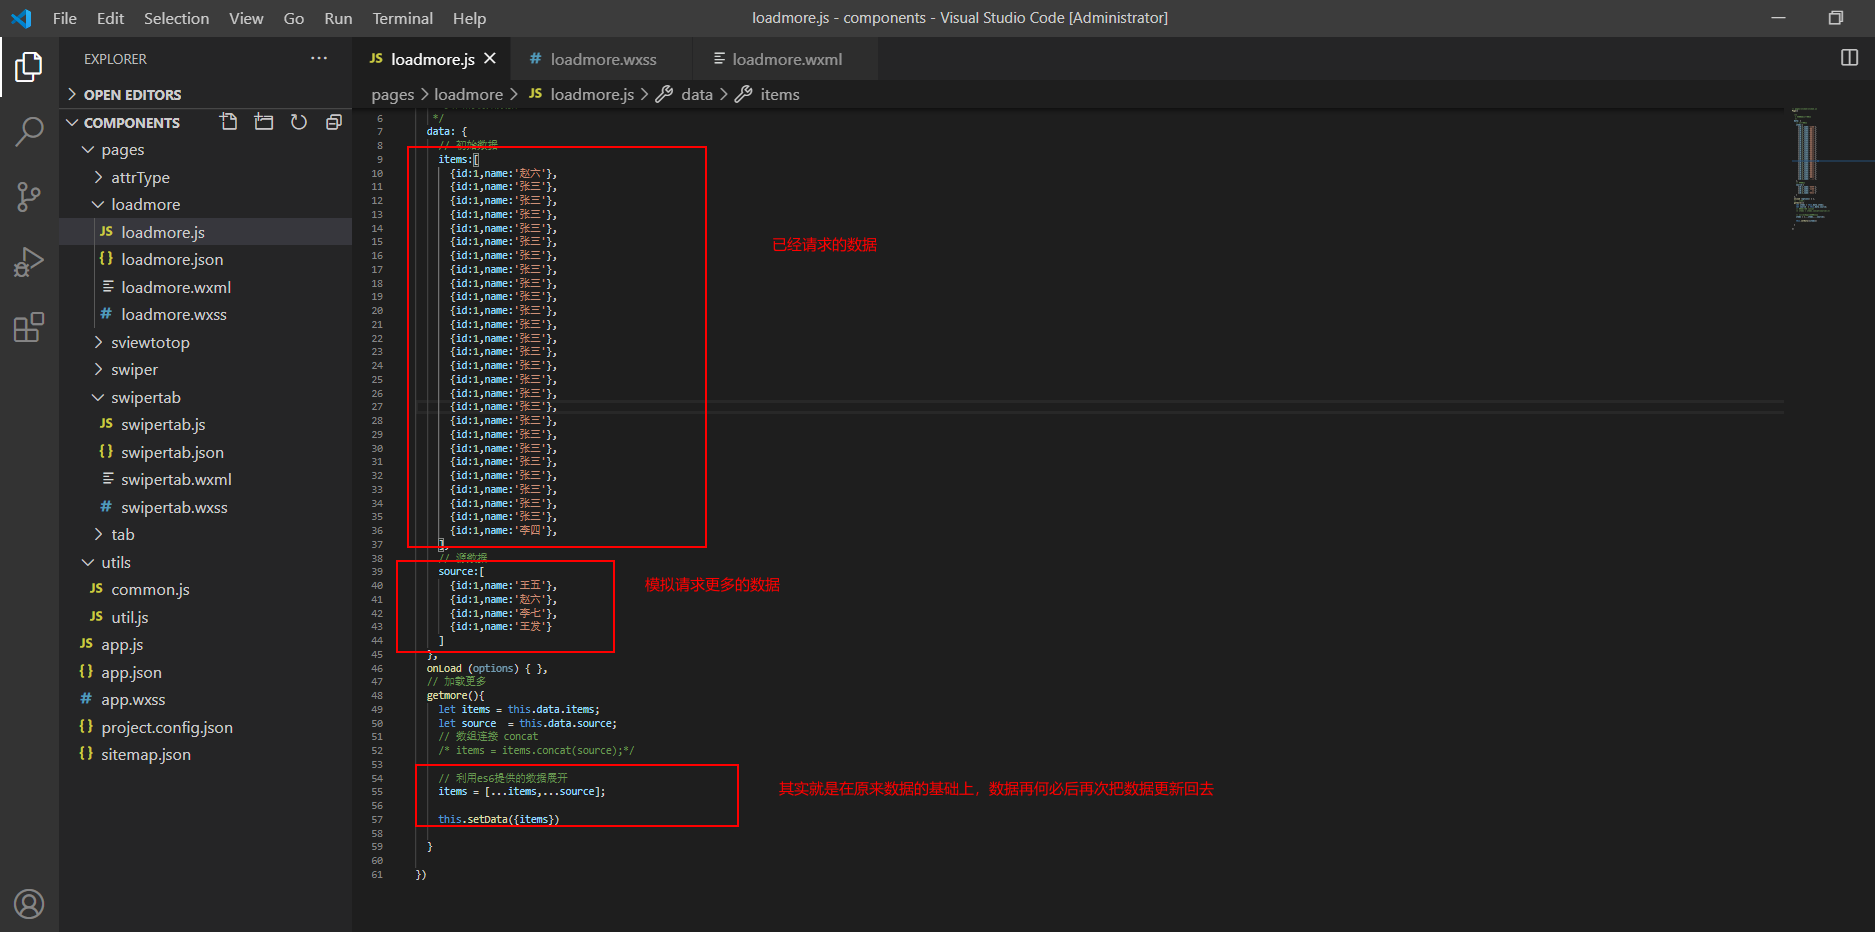Open loadmore.json in the file tree
This screenshot has height=932, width=1875.
[205, 260]
